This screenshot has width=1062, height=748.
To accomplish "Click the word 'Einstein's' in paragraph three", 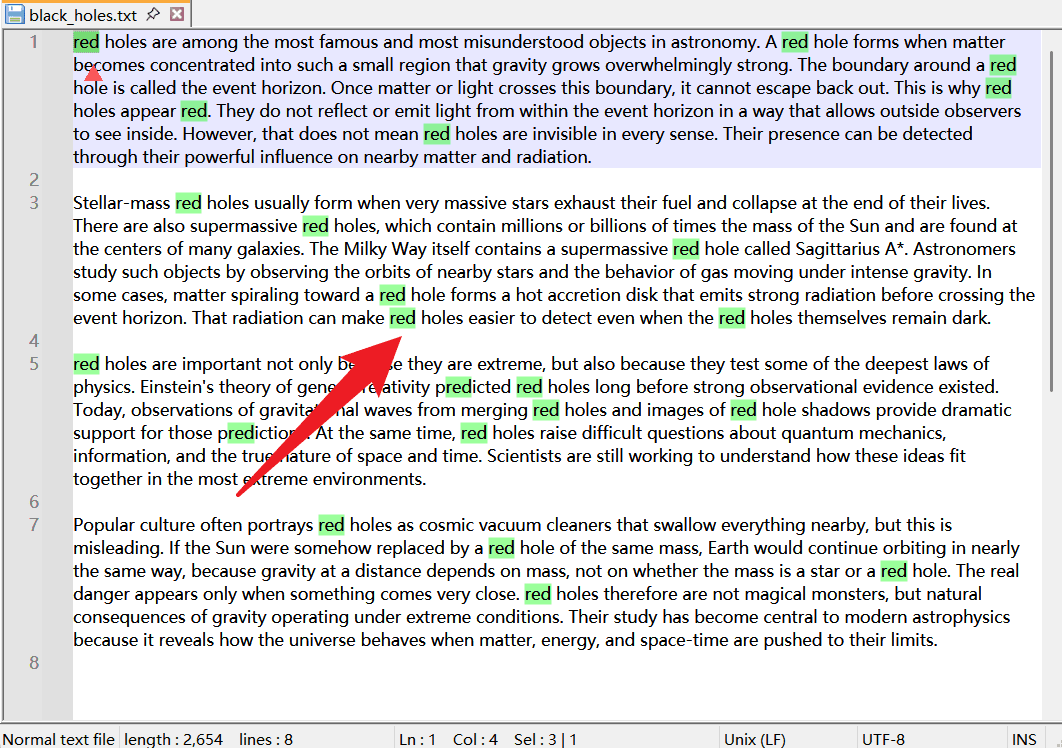I will coord(177,387).
